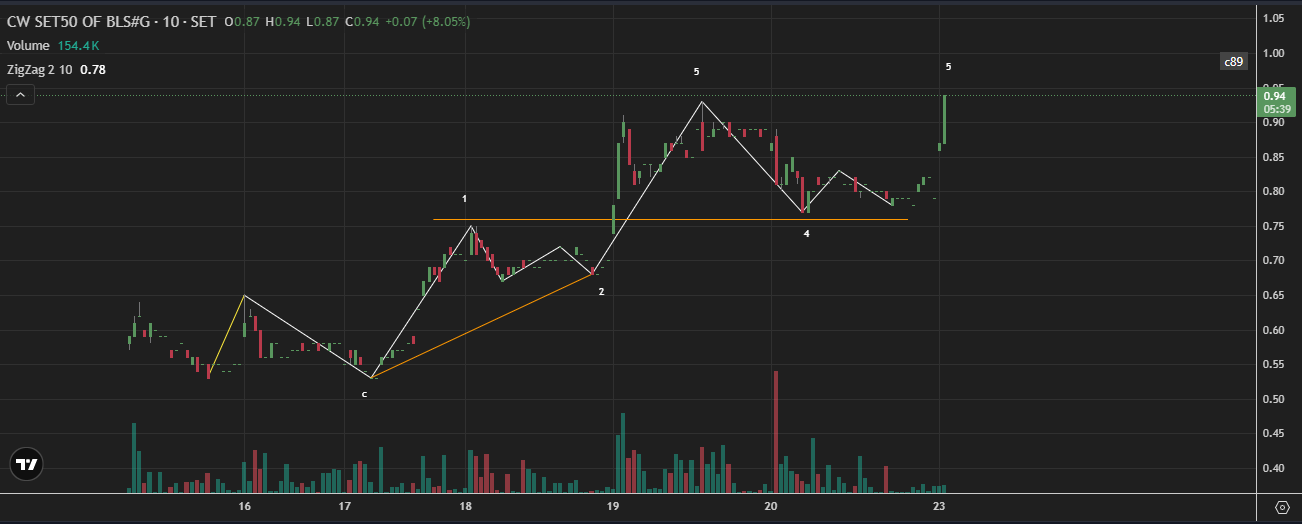Click the 0.50 price axis label
This screenshot has width=1302, height=524.
pyautogui.click(x=1274, y=400)
